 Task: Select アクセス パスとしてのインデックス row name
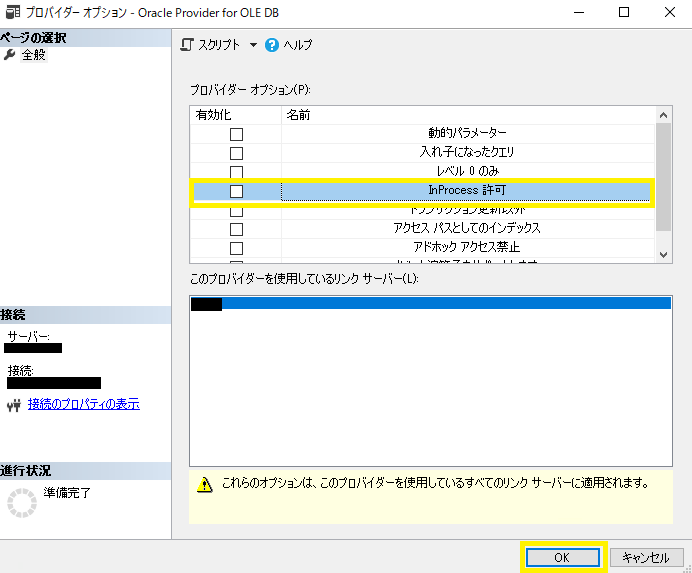click(x=467, y=228)
